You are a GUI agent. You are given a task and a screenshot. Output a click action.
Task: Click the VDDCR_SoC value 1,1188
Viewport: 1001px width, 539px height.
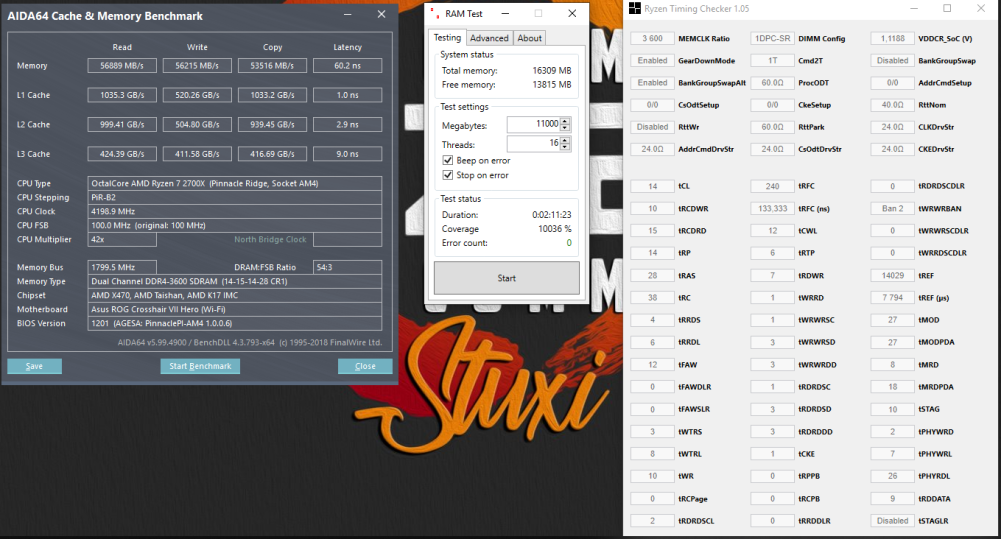[892, 38]
